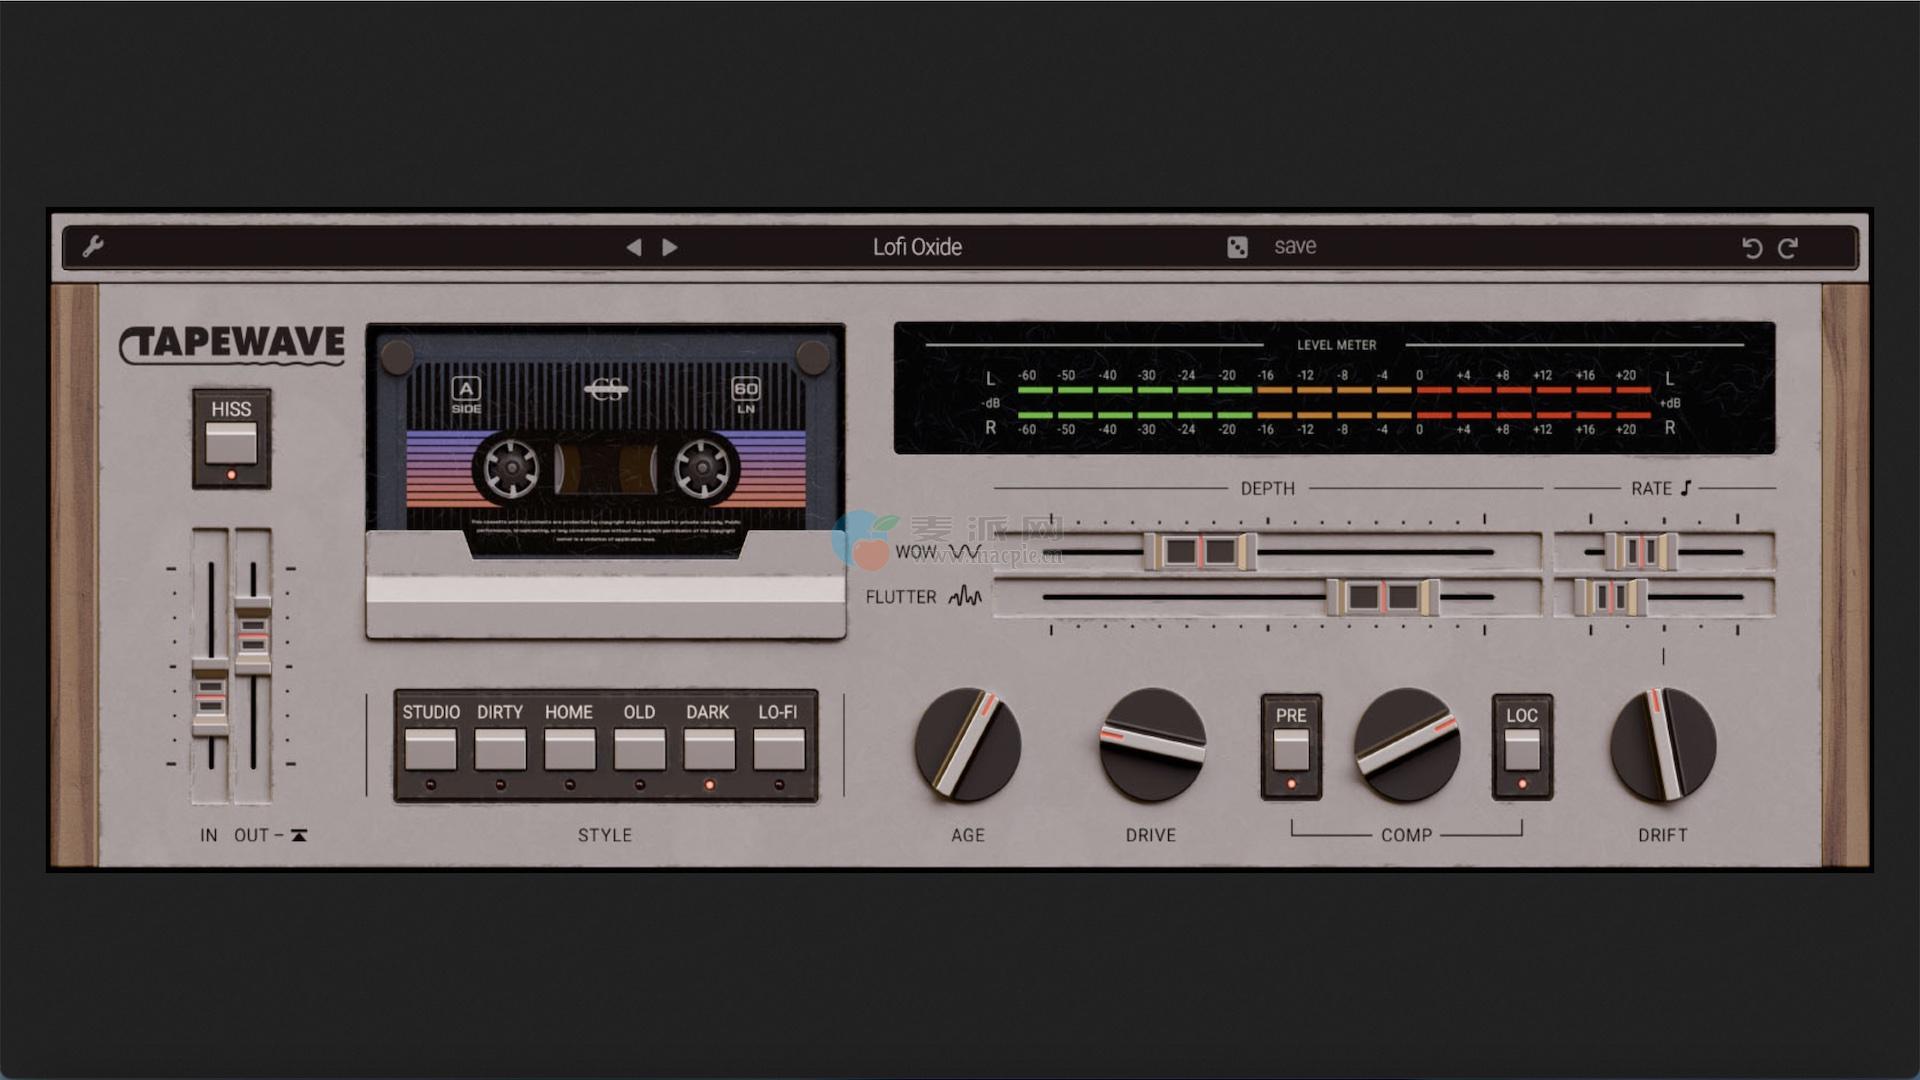
Task: Toggle the Rate tempo sync note icon
Action: 1686,488
